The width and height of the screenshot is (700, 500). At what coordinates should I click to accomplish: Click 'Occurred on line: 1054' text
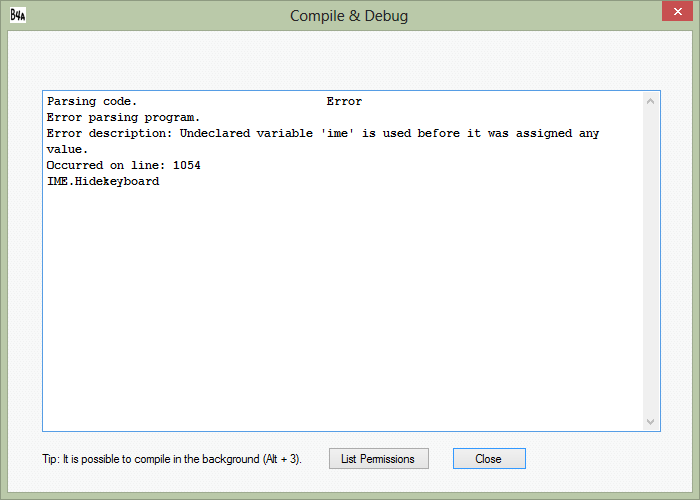[124, 165]
